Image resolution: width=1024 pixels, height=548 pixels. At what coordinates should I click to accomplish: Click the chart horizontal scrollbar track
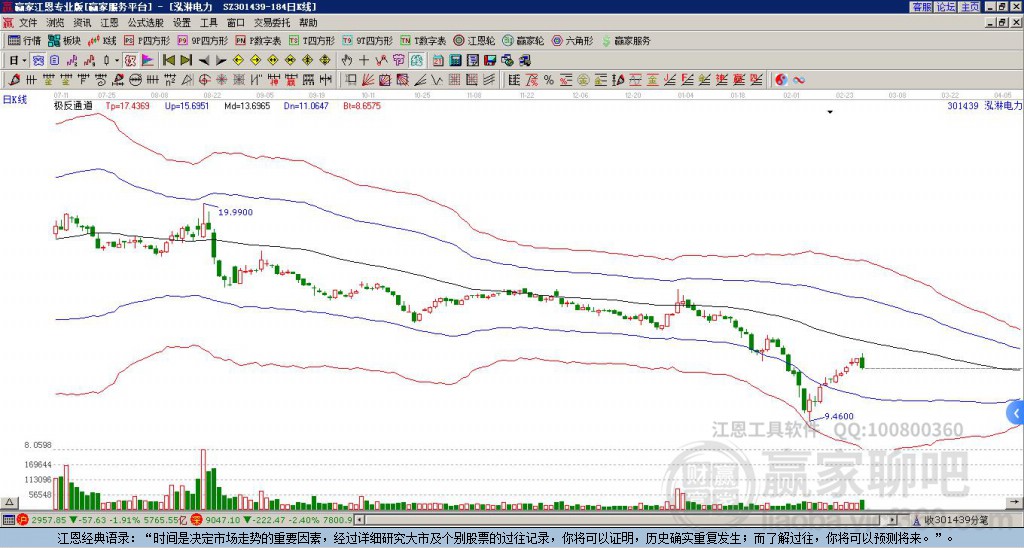(627, 520)
